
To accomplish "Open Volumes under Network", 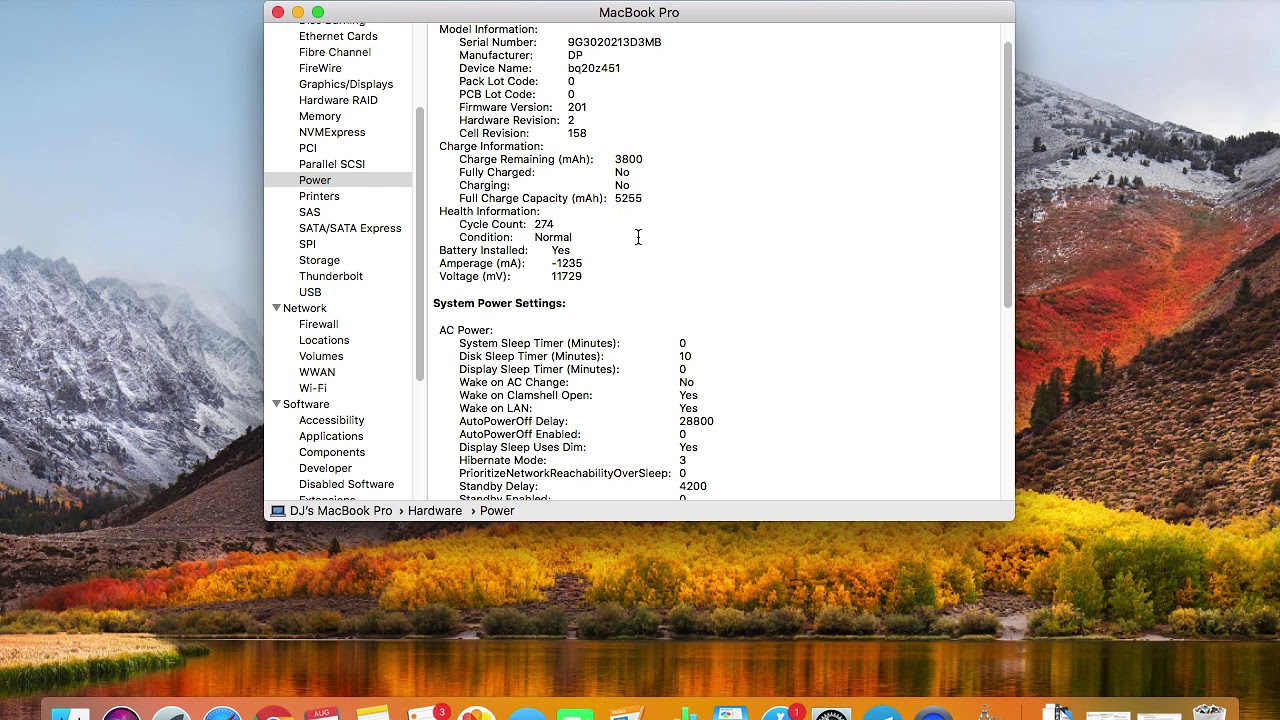I will [x=321, y=356].
